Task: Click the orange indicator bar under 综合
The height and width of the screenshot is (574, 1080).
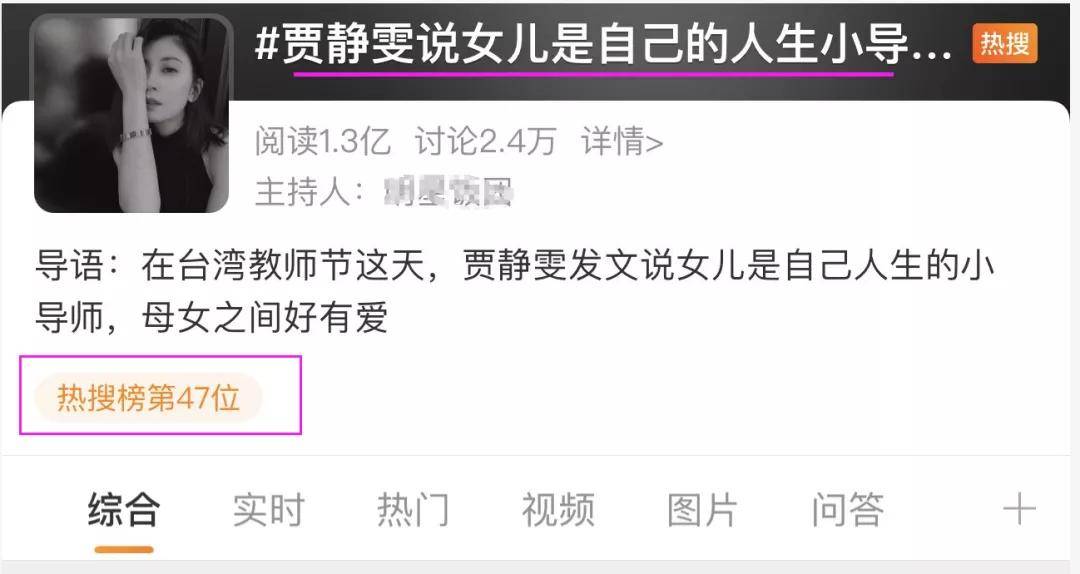Action: [x=124, y=549]
